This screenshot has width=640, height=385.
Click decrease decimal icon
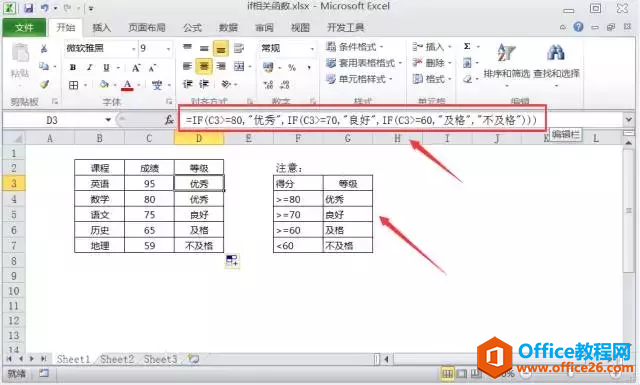pyautogui.click(x=285, y=85)
